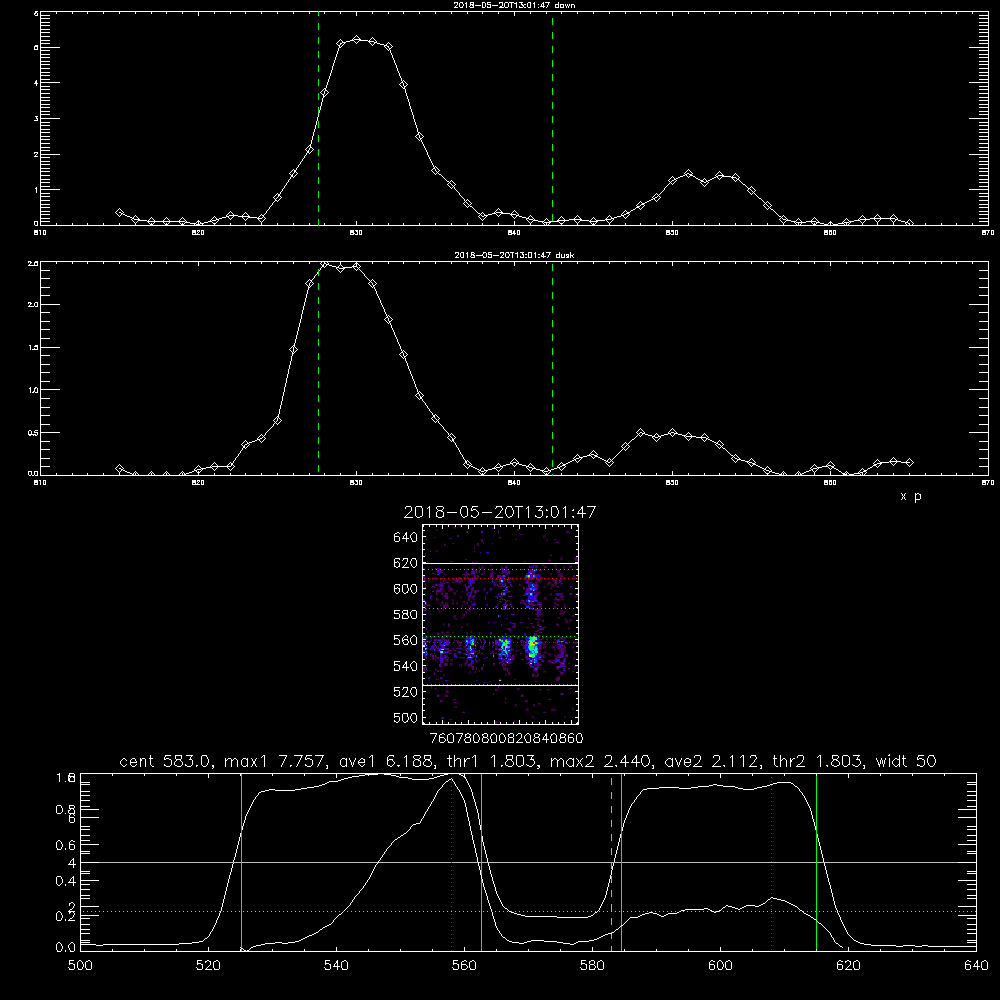The image size is (1000, 1000).
Task: Click the '500' x-axis label of bottom plot
Action: pyautogui.click(x=80, y=966)
